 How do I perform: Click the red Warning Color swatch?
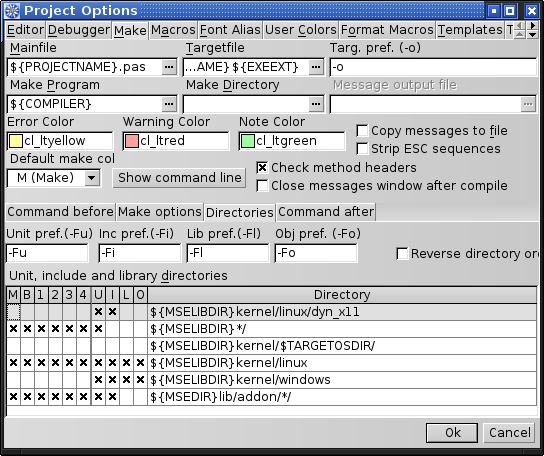pyautogui.click(x=131, y=141)
